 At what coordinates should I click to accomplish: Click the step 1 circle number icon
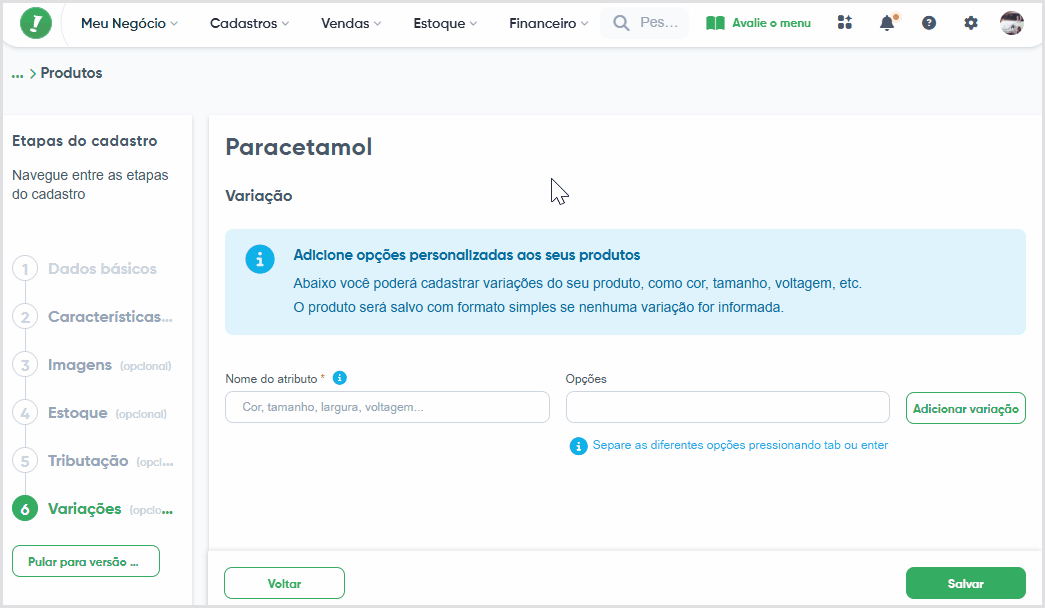click(25, 269)
